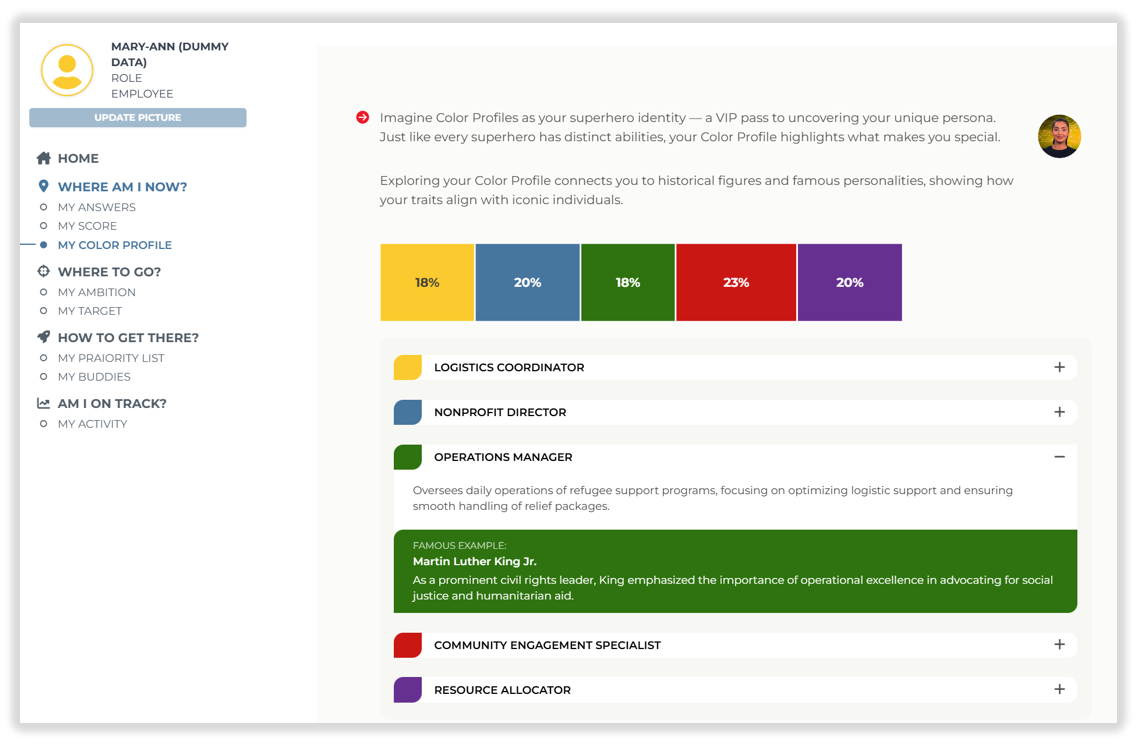Open Am I On Track section
The image size is (1141, 747).
click(112, 403)
